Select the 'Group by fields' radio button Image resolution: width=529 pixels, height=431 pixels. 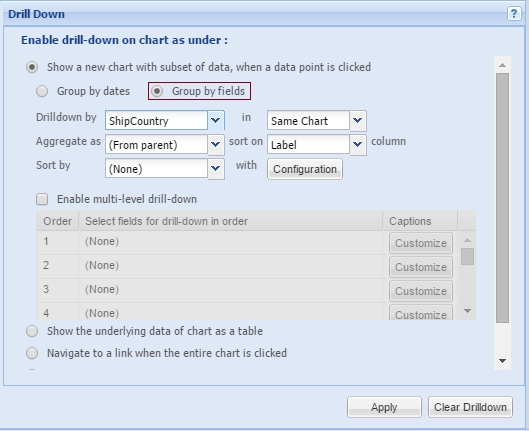[x=157, y=91]
